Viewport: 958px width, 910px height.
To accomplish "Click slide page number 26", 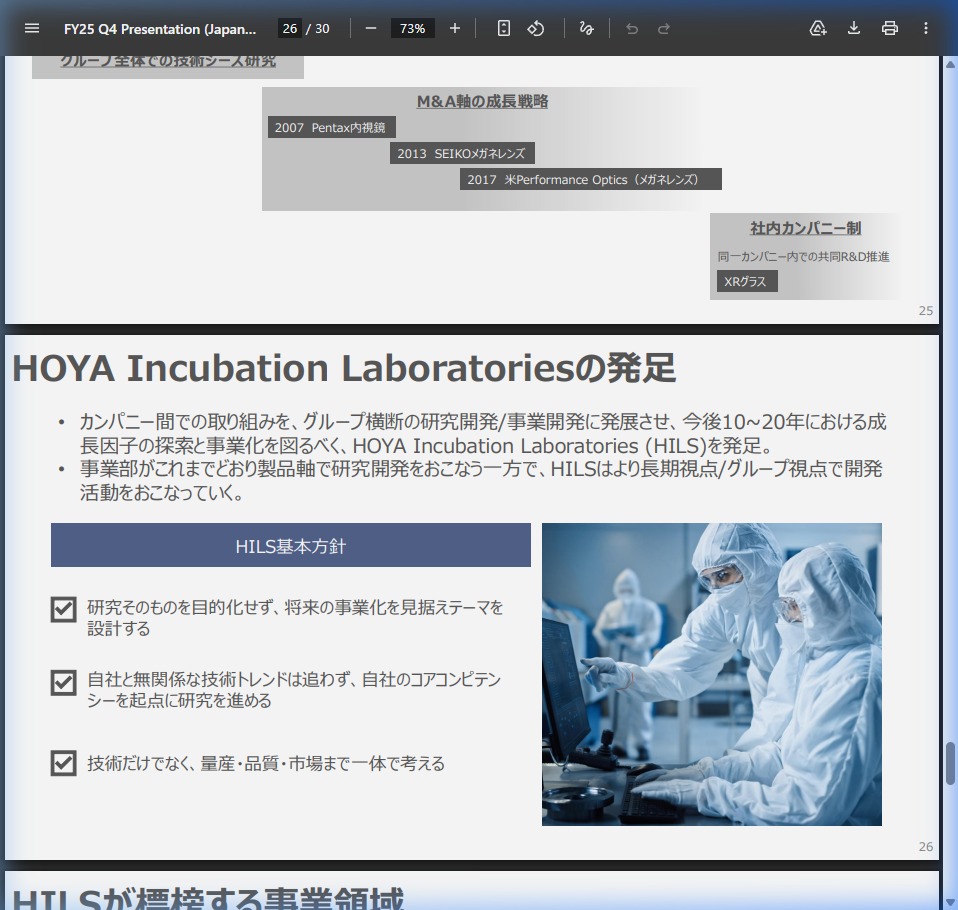I will click(x=926, y=846).
